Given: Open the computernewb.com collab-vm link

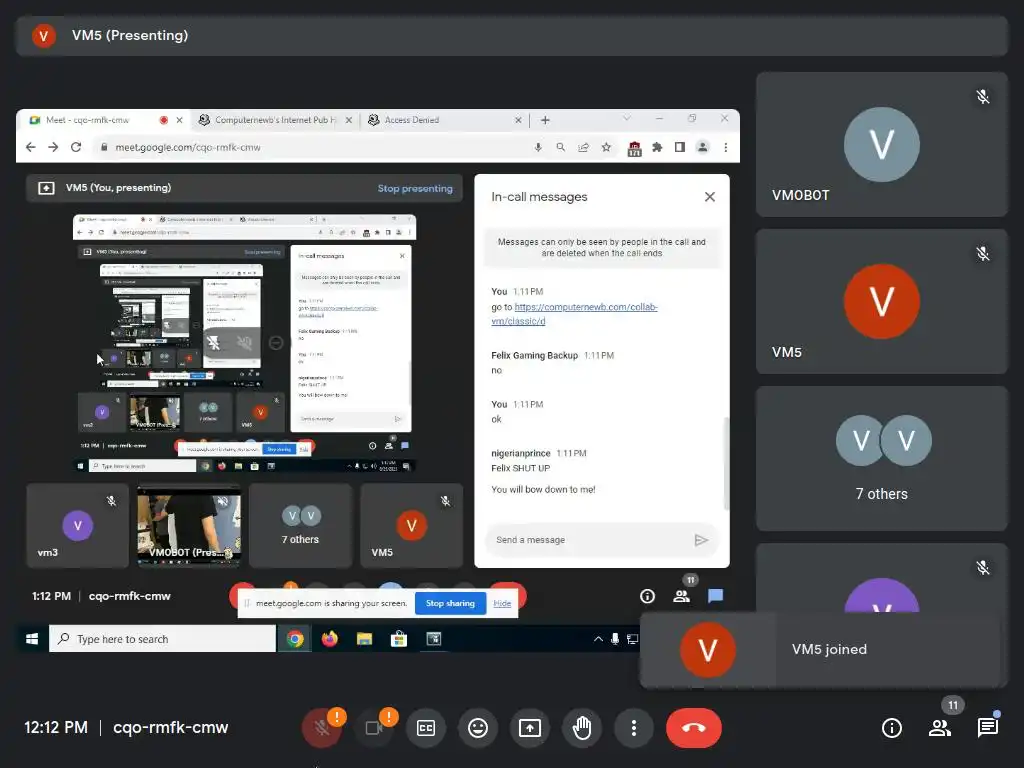Looking at the screenshot, I should pos(574,314).
